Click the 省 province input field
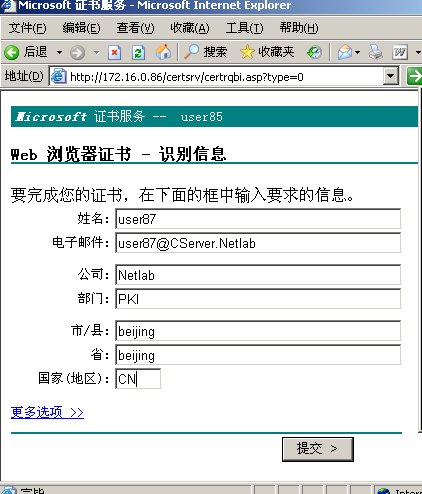Image resolution: width=422 pixels, height=494 pixels. pos(258,355)
